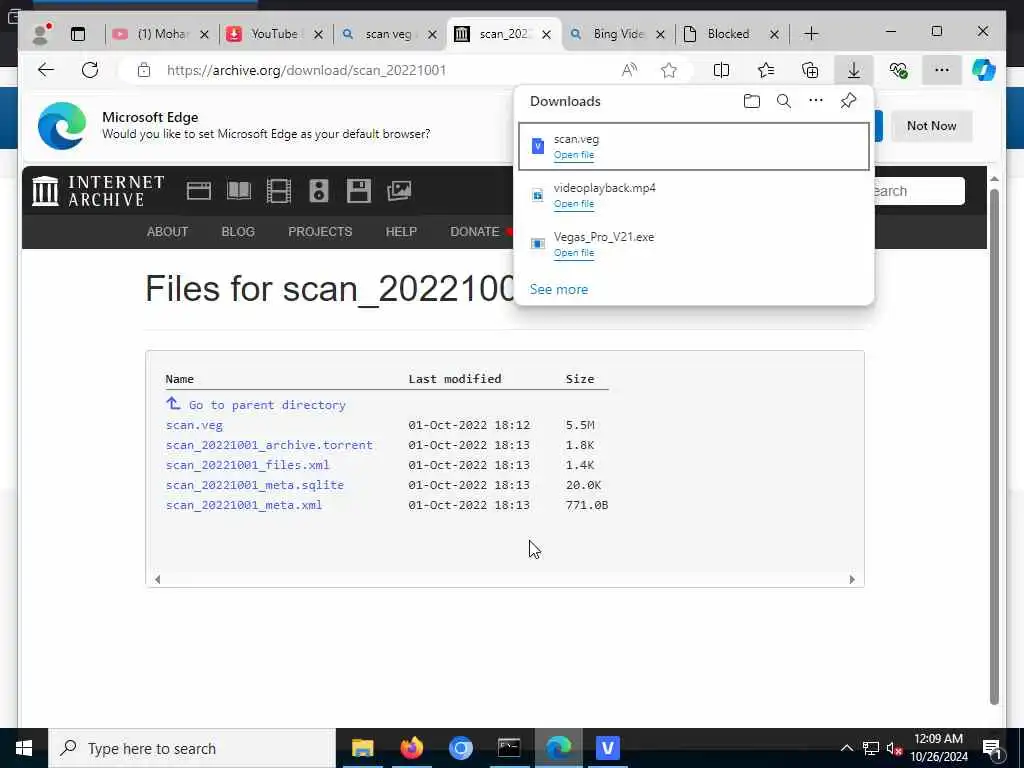The width and height of the screenshot is (1024, 768).
Task: Click the browser back arrow
Action: tap(46, 70)
